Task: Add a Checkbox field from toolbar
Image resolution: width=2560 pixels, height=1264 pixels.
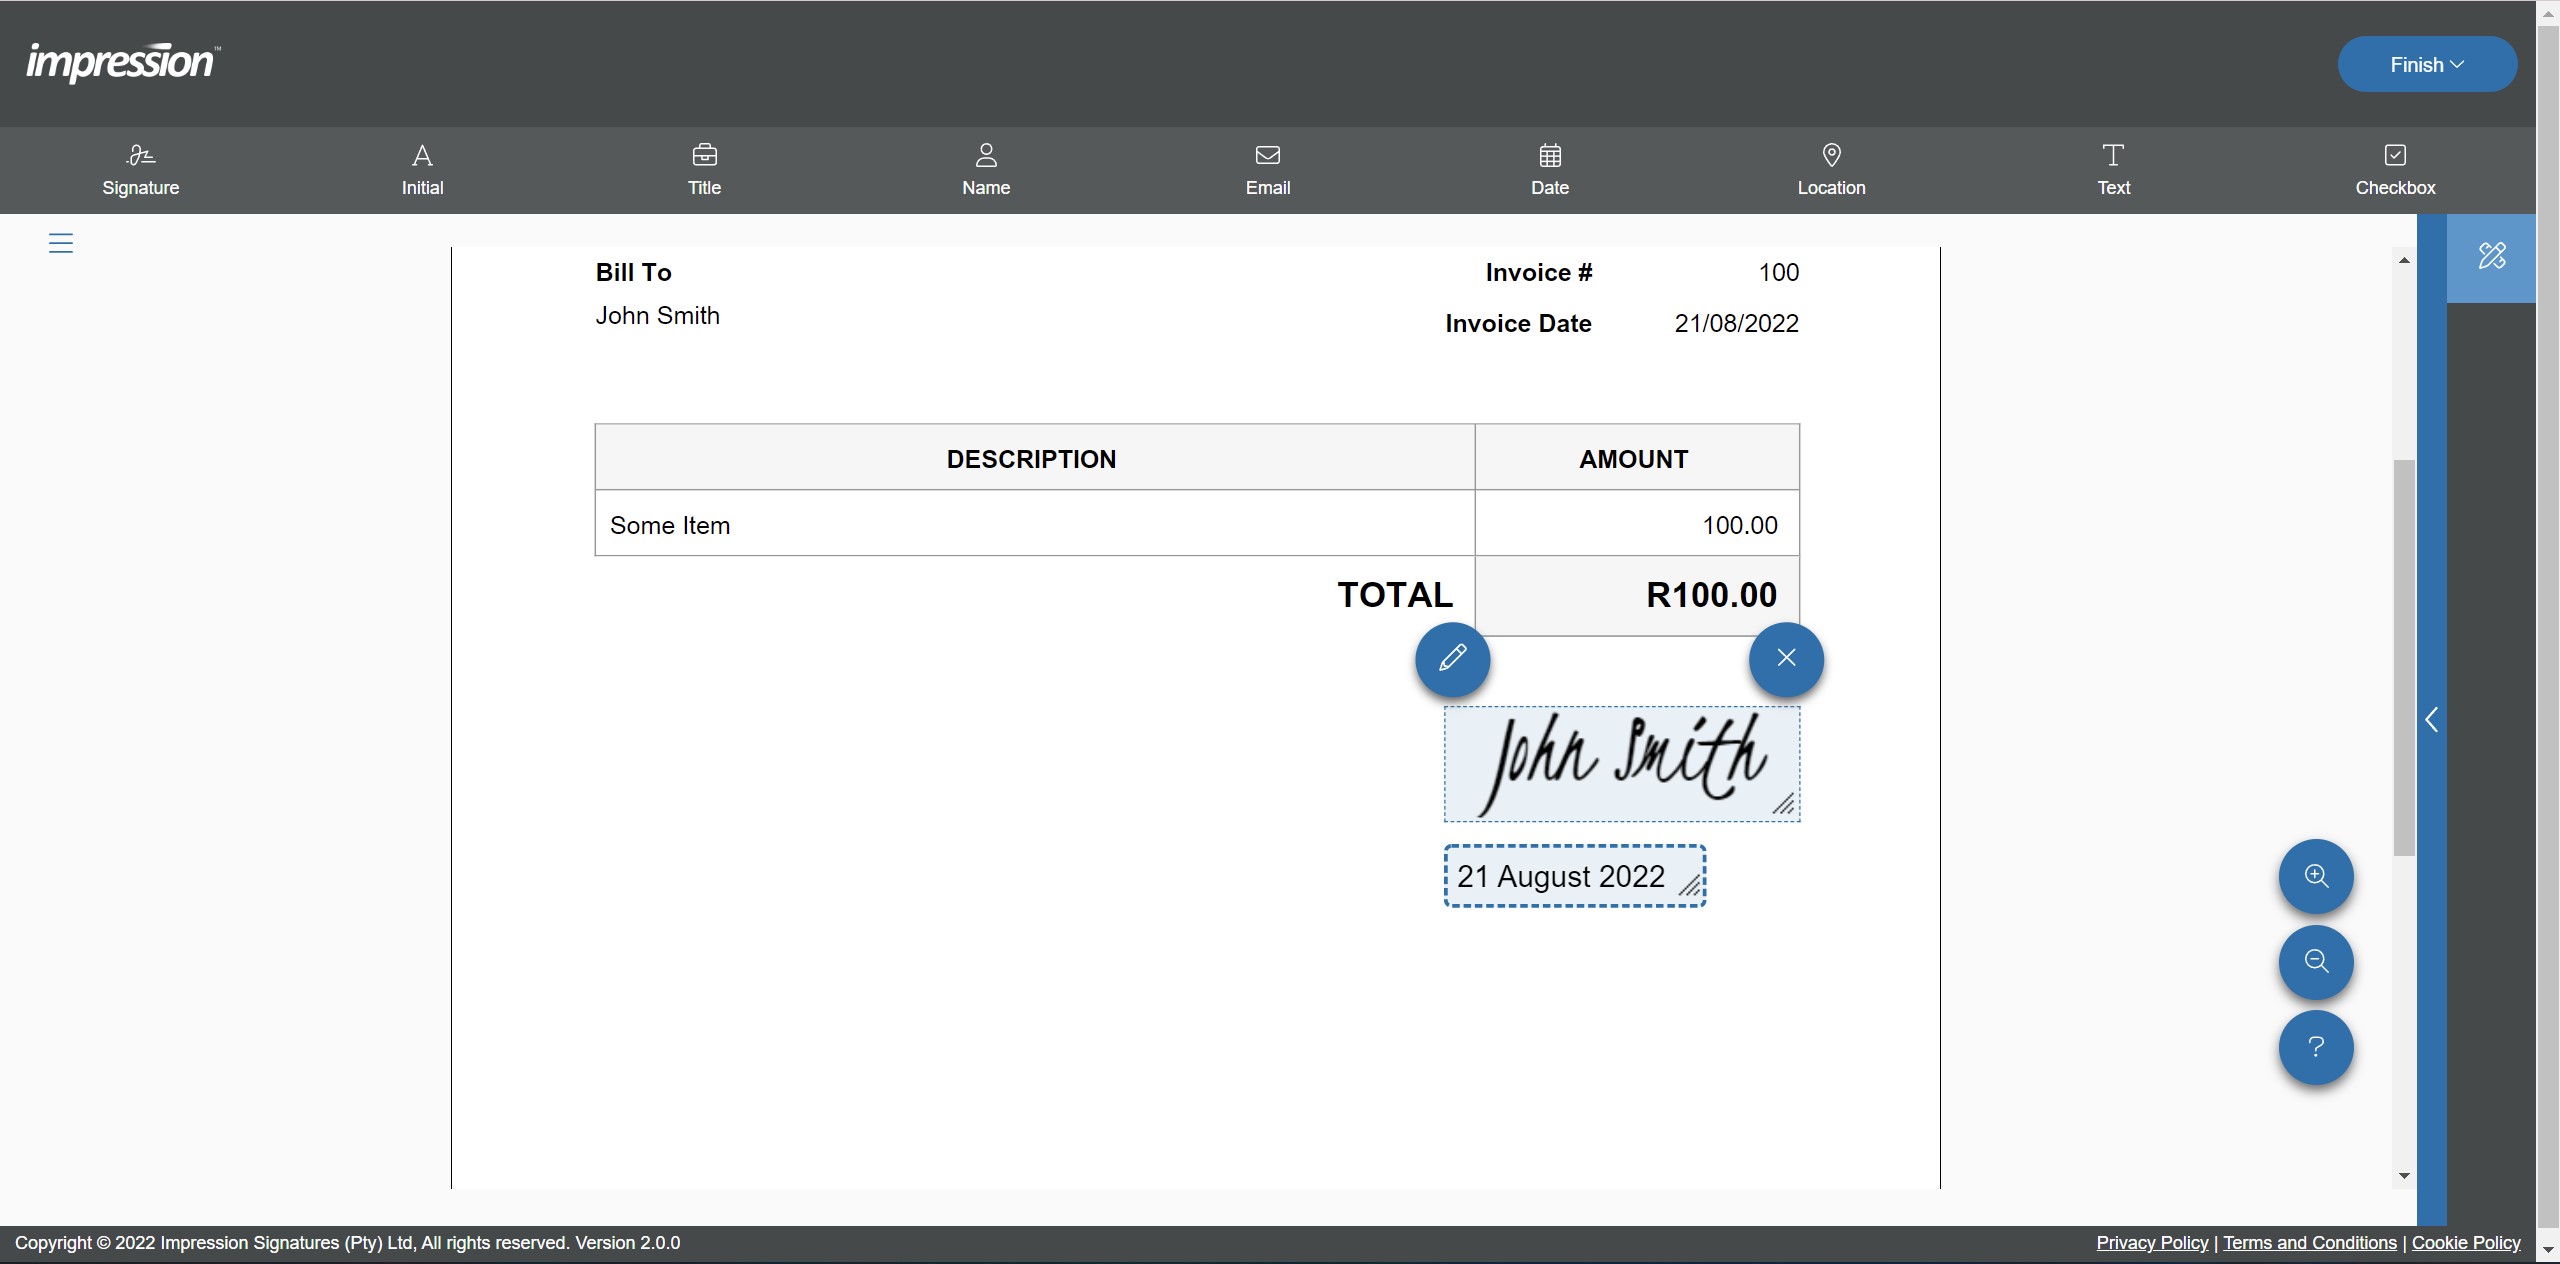Action: 2395,170
